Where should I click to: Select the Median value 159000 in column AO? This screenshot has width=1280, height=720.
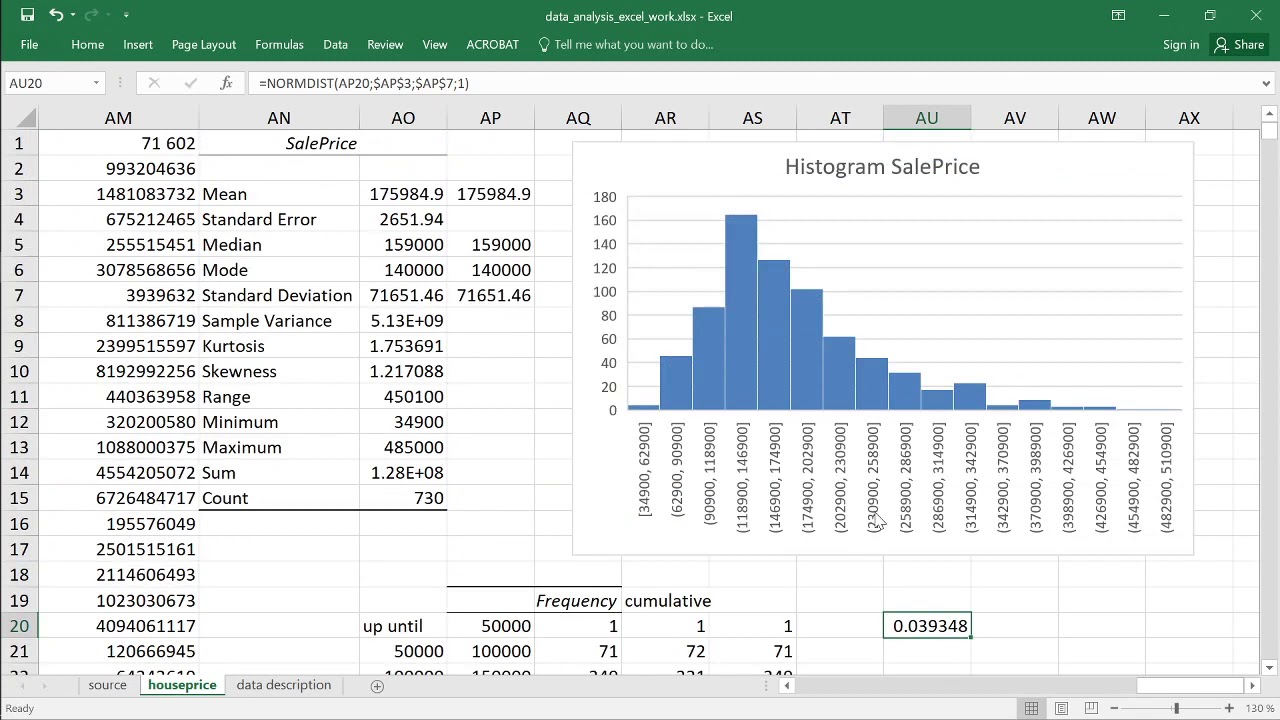click(403, 245)
